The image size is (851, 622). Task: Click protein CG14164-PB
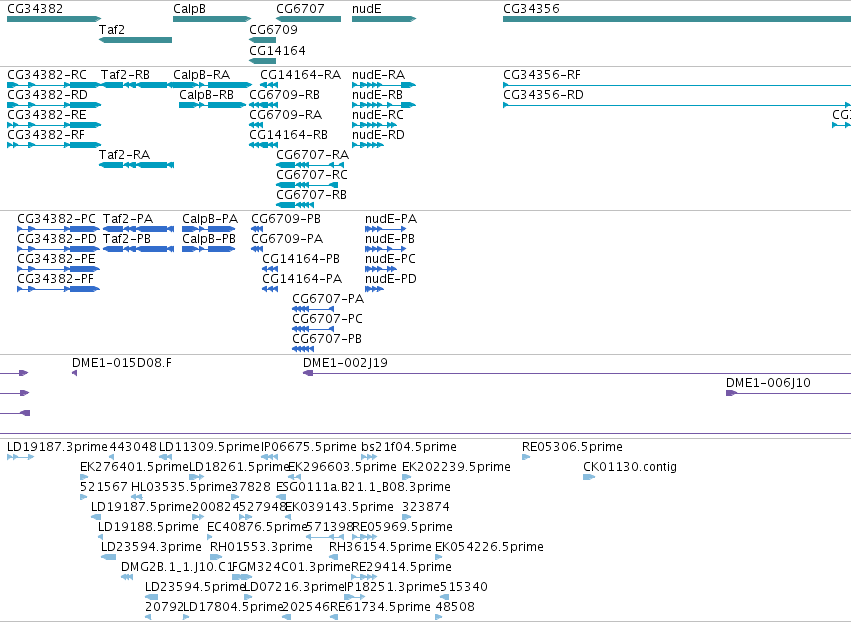pyautogui.click(x=270, y=269)
